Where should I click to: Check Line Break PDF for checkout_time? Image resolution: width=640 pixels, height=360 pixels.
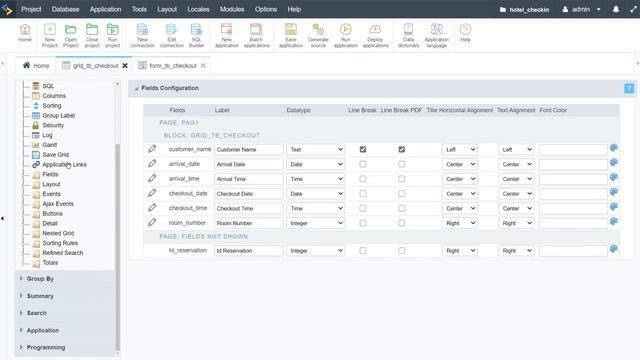point(402,208)
